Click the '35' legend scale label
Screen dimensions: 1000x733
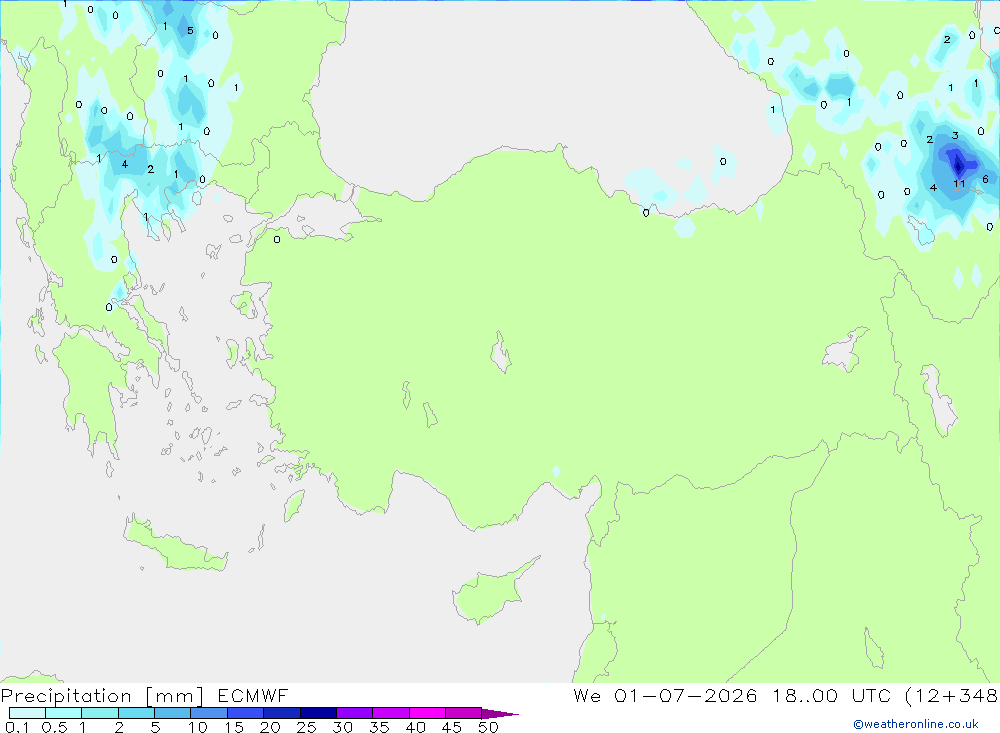tap(379, 727)
